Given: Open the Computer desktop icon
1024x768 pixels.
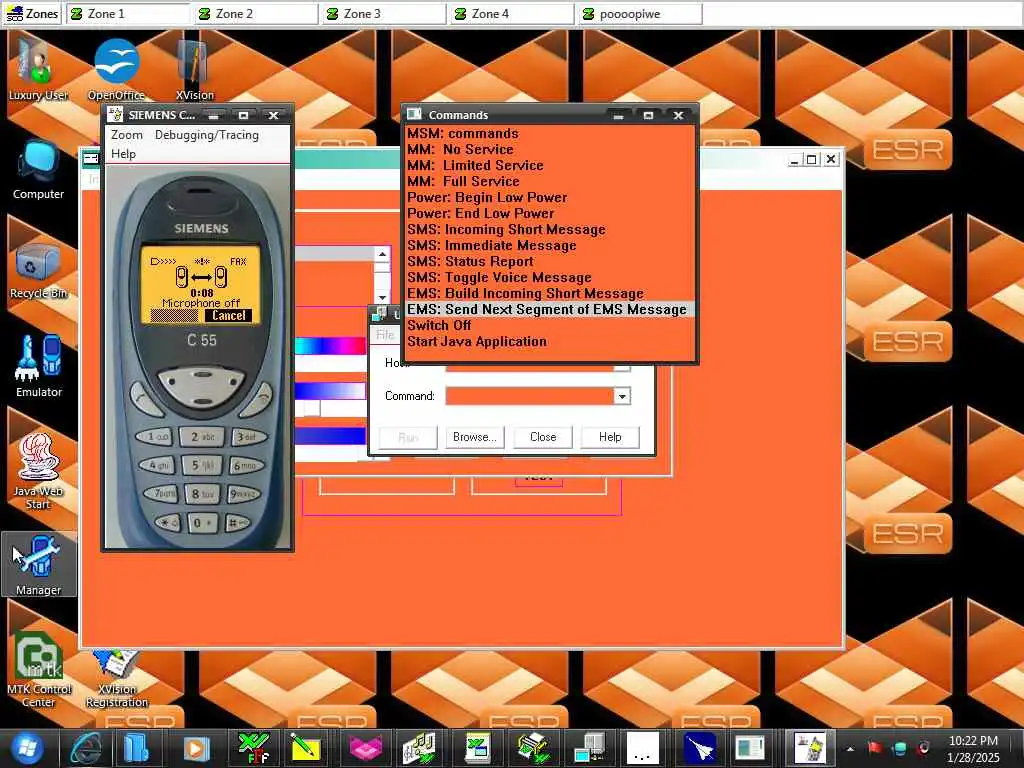Looking at the screenshot, I should (x=38, y=168).
